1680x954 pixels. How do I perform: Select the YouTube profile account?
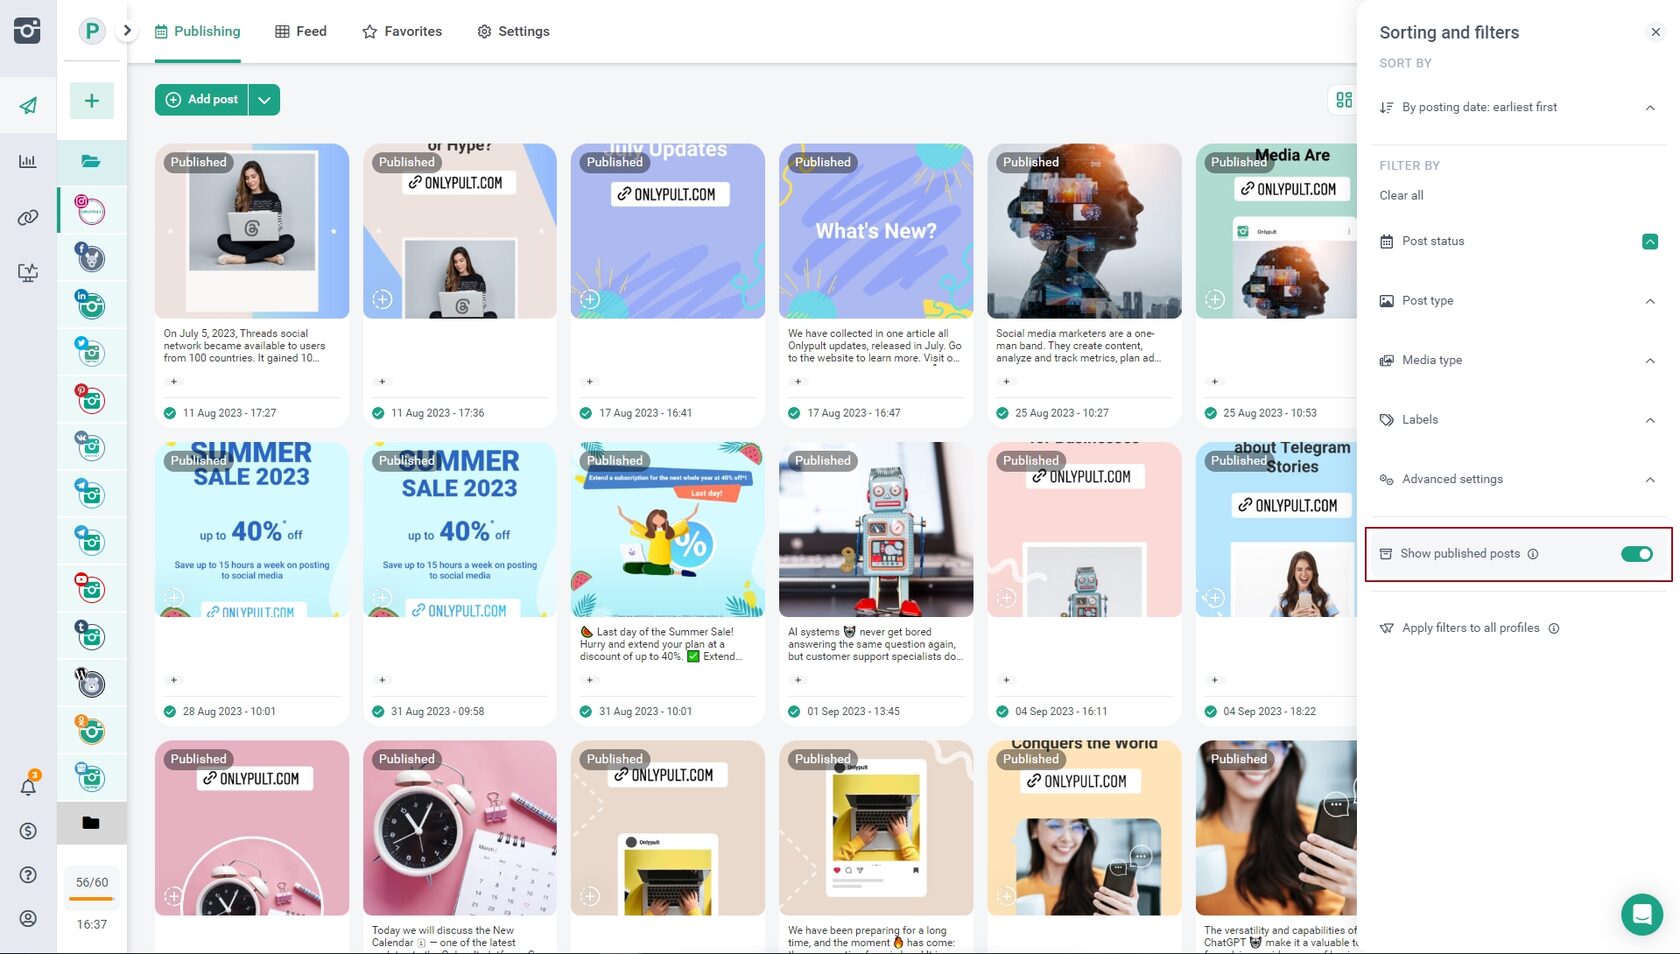(x=91, y=588)
